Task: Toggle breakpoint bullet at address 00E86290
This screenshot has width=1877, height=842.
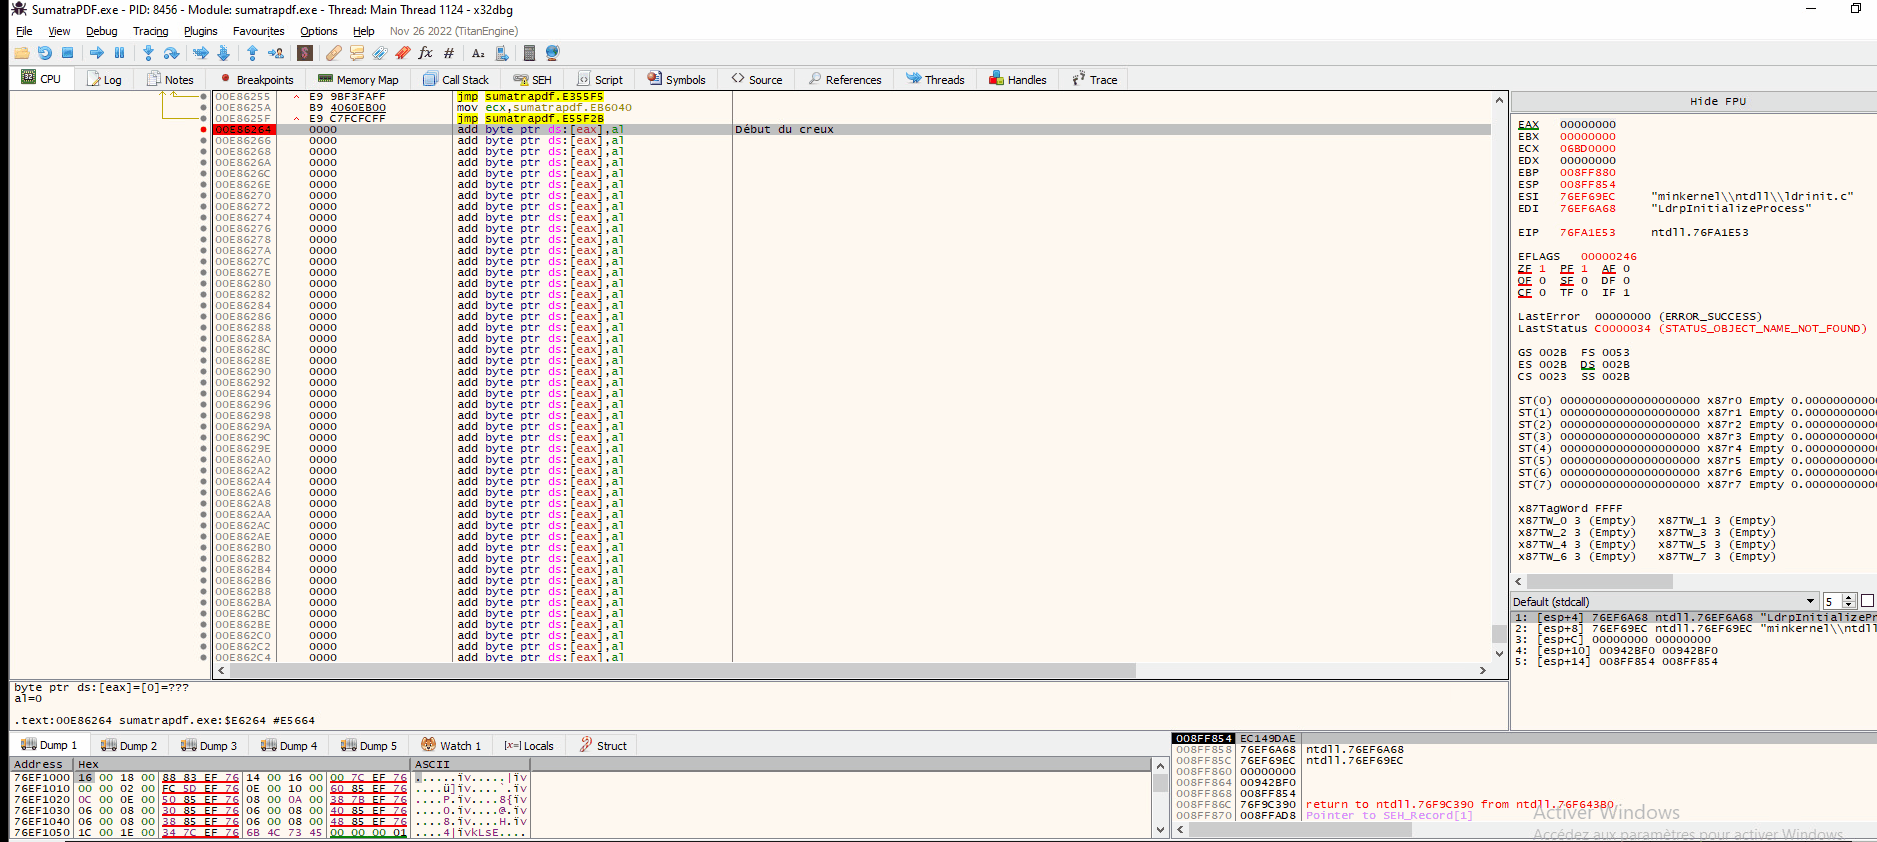Action: [x=204, y=372]
